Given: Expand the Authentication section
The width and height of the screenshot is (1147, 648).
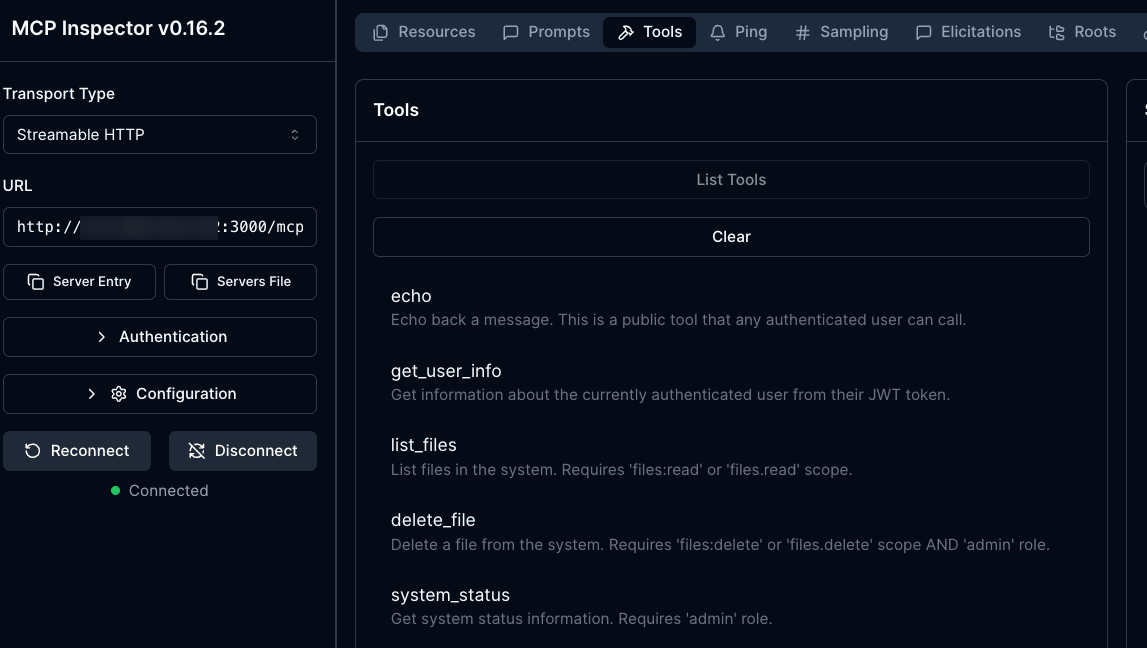Looking at the screenshot, I should 160,337.
